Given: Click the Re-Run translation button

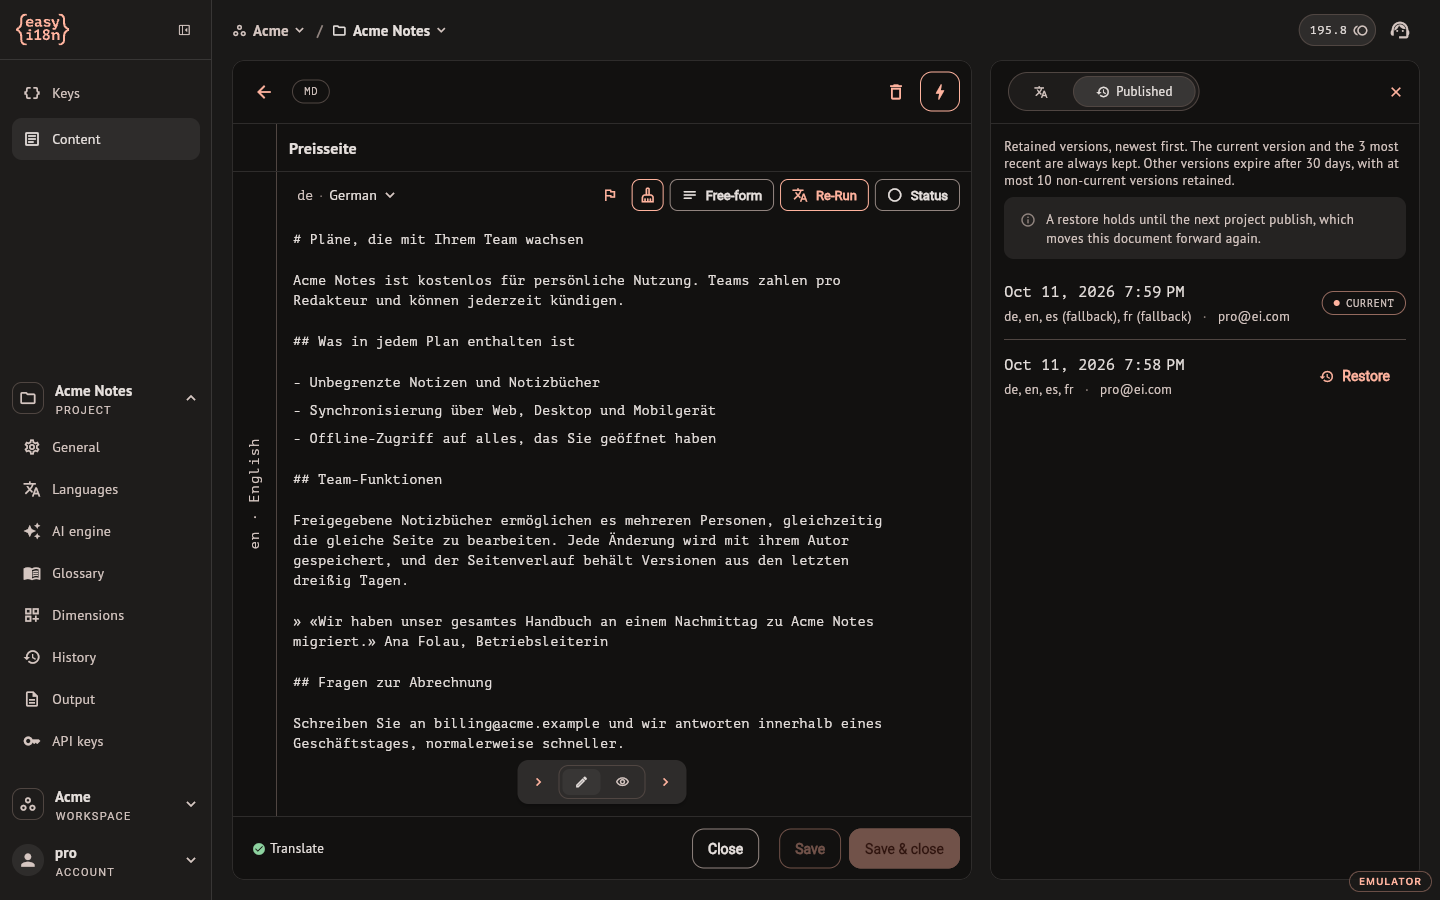Looking at the screenshot, I should pos(824,195).
